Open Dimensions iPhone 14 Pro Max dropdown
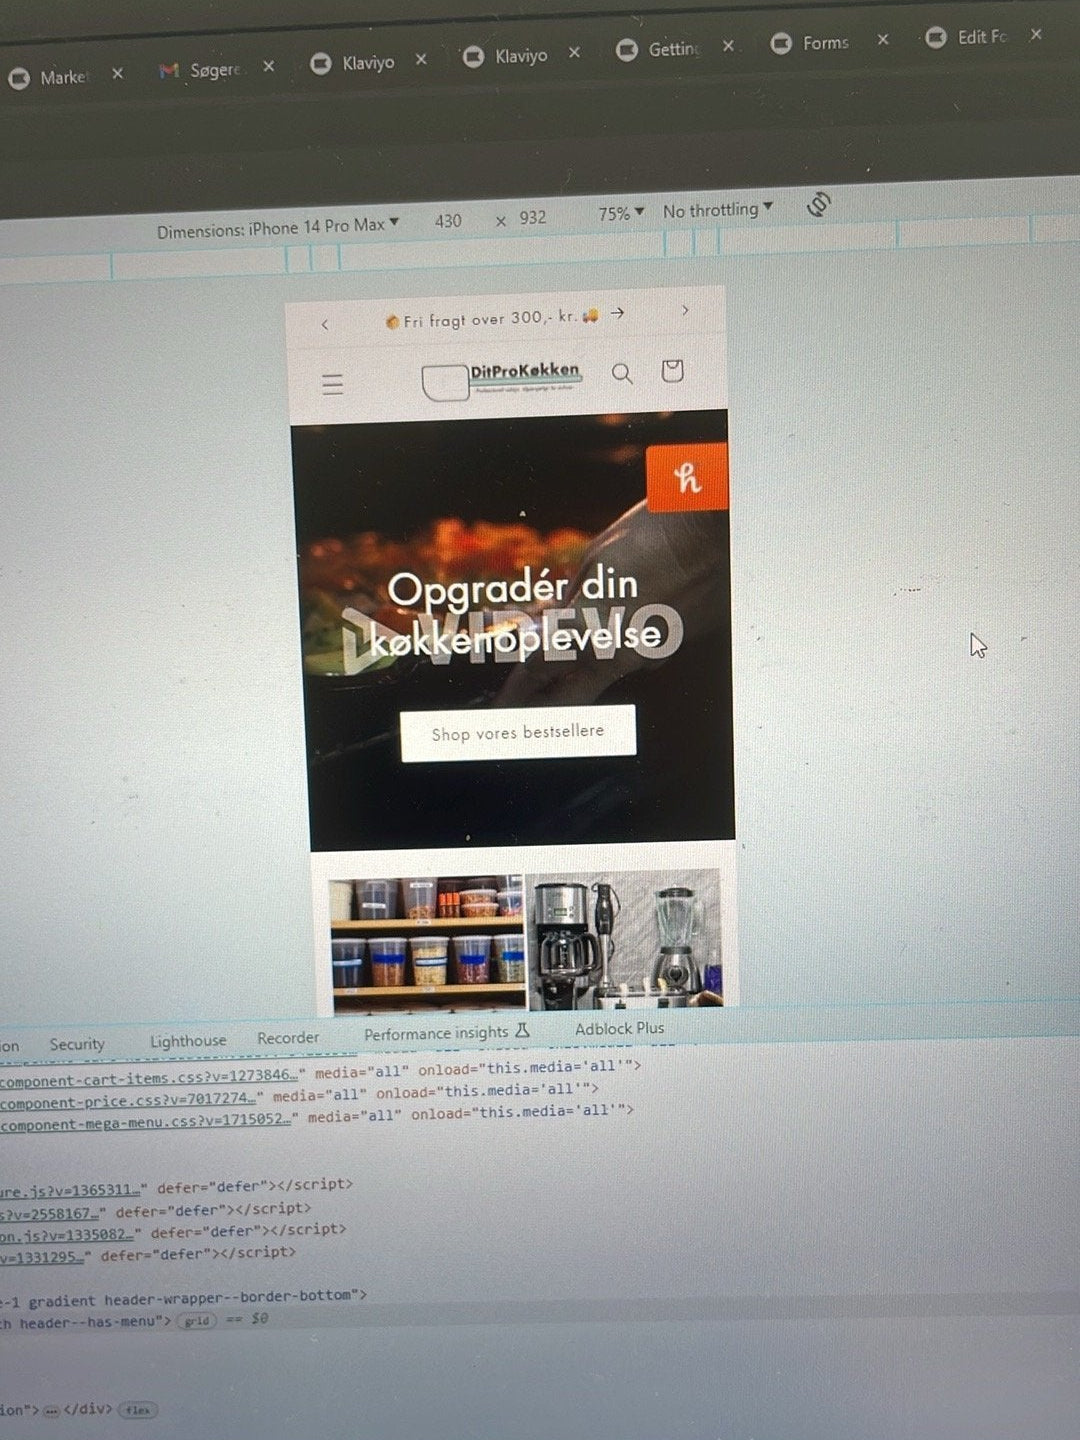This screenshot has height=1440, width=1080. pyautogui.click(x=277, y=228)
